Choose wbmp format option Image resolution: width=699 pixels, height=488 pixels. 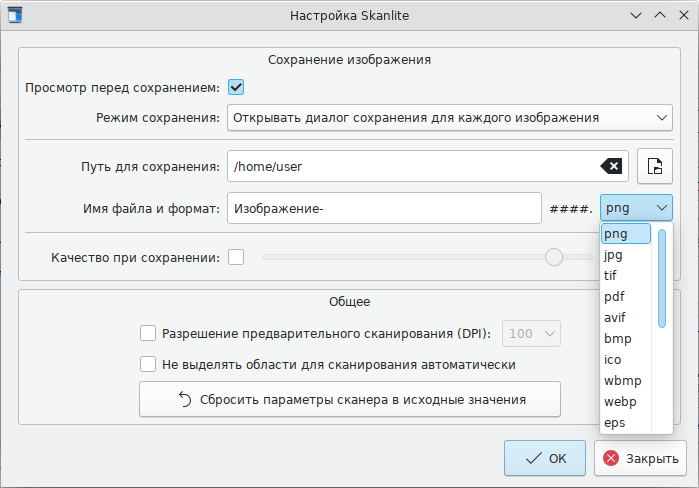[625, 381]
